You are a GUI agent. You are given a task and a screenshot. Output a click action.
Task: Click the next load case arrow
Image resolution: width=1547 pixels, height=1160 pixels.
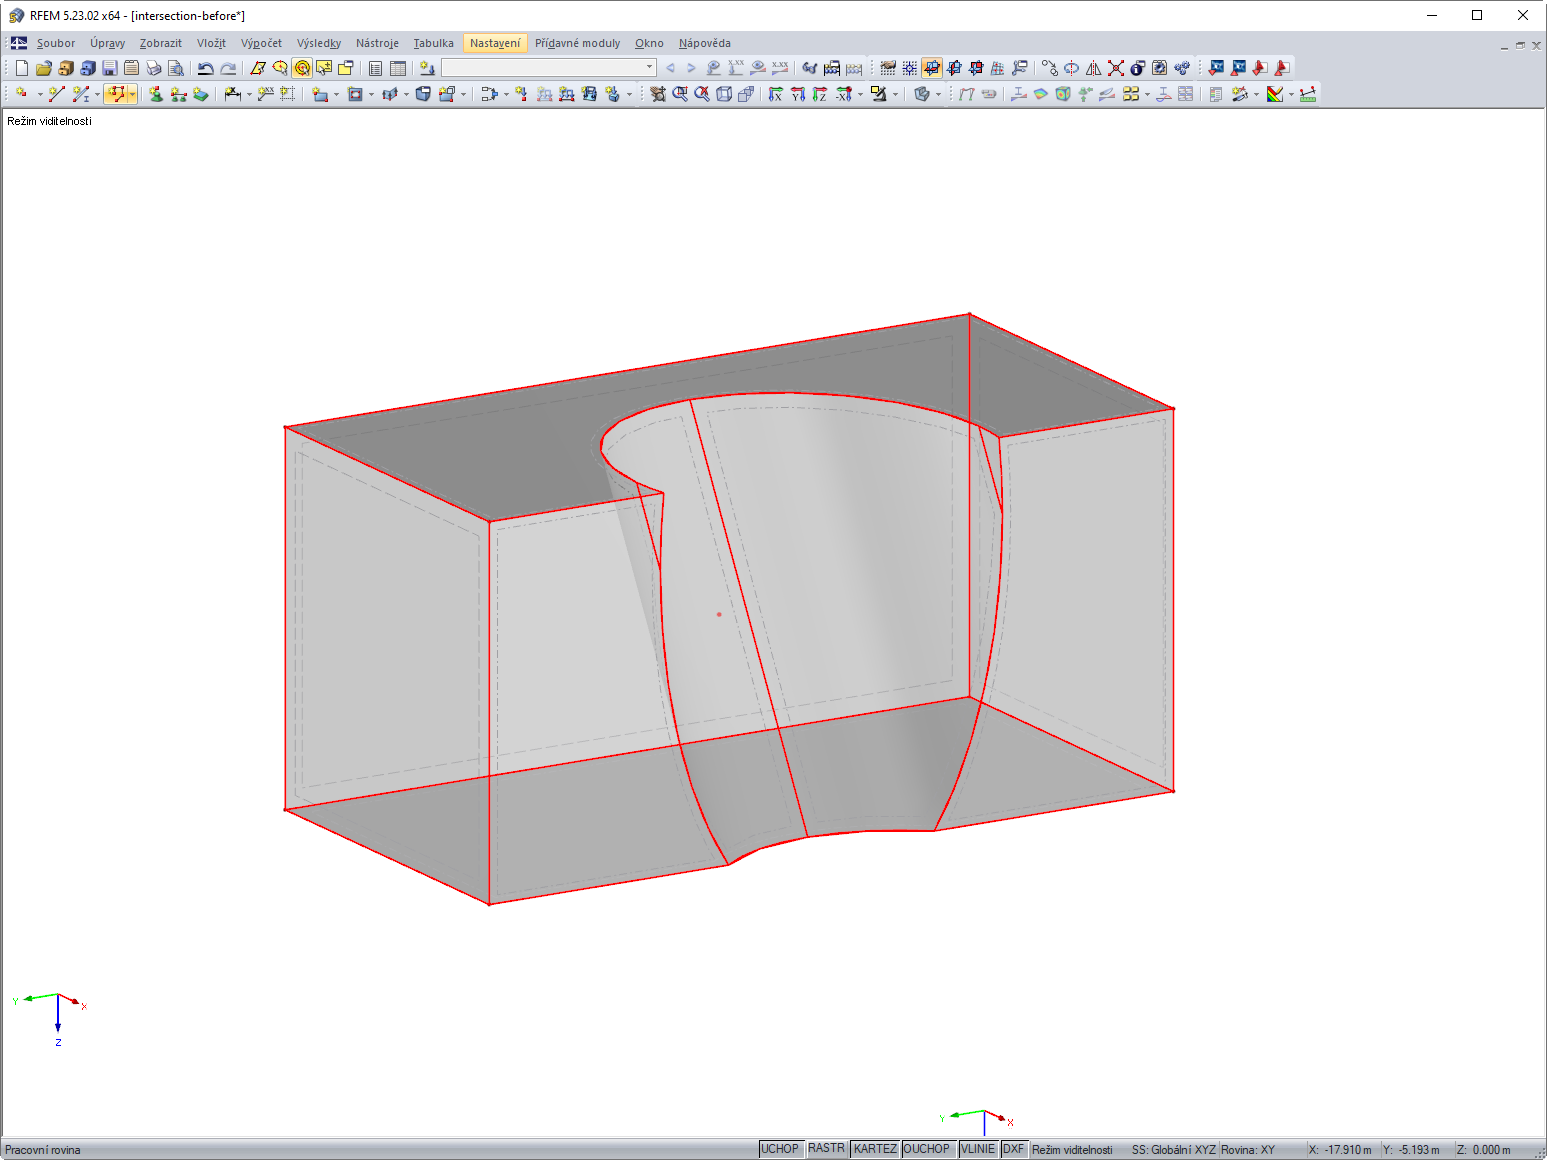click(x=691, y=68)
